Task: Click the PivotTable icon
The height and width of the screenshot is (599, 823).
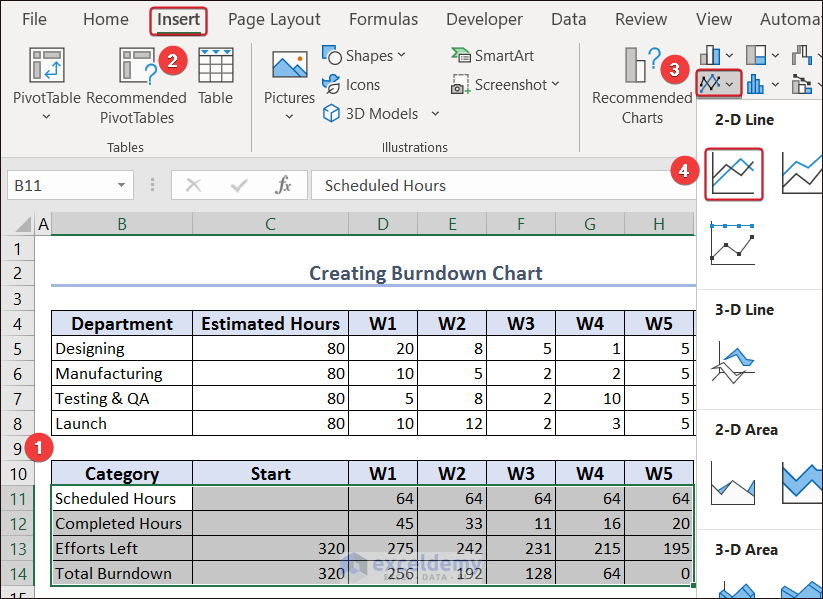Action: (x=46, y=66)
